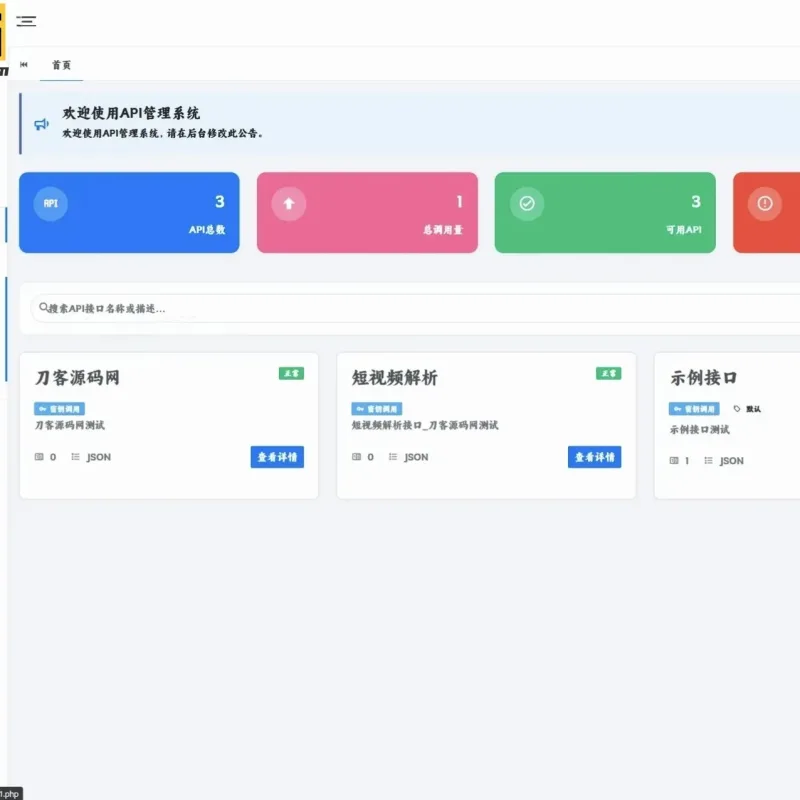
Task: Open the 首页 tab
Action: (x=61, y=65)
